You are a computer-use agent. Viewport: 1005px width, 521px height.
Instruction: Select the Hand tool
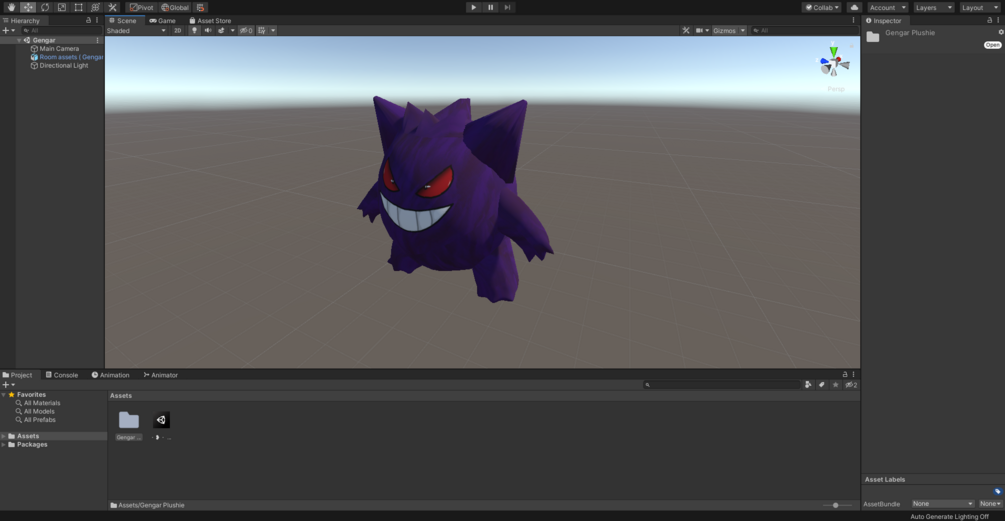[x=11, y=7]
